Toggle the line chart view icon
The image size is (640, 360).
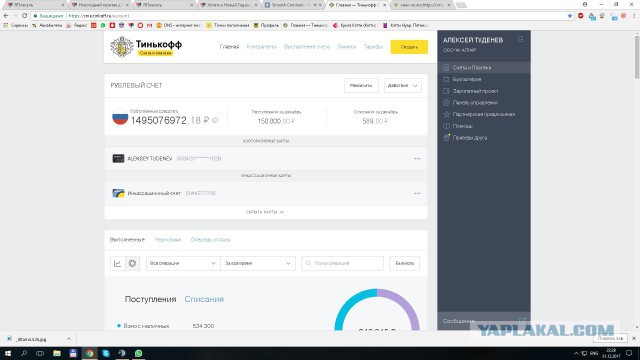coord(118,263)
